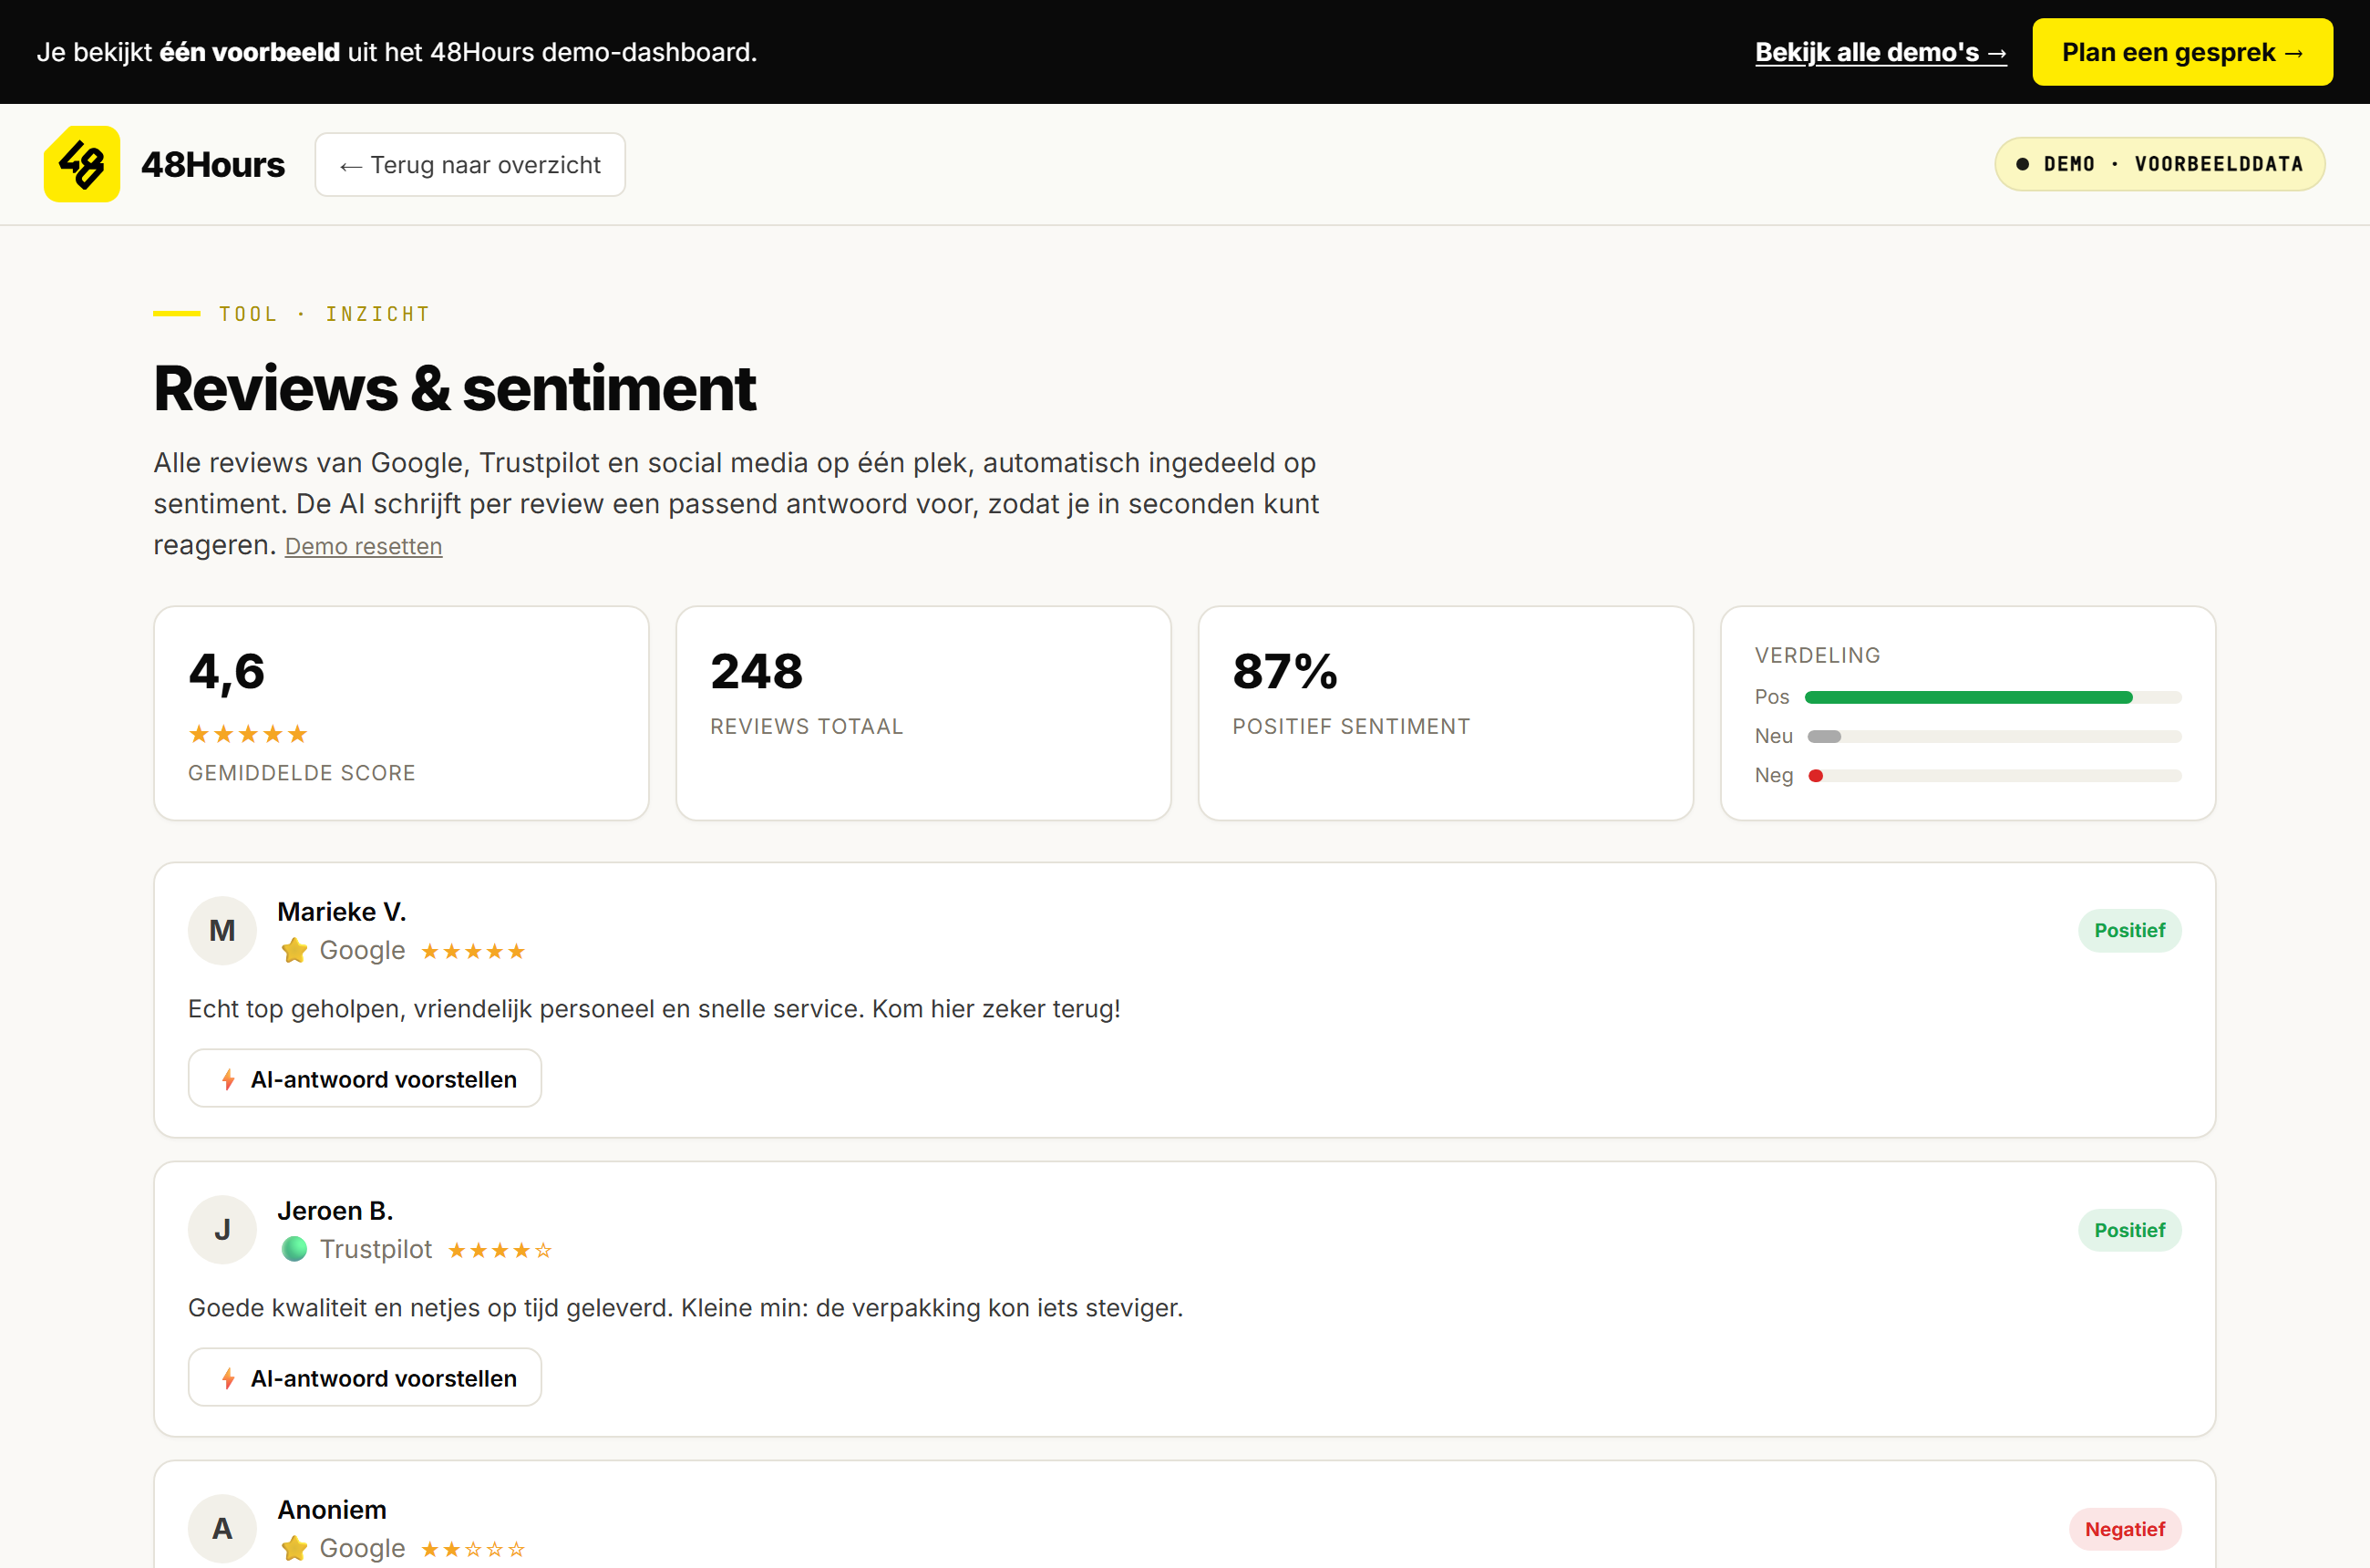Click the 248 reviews total value
The width and height of the screenshot is (2370, 1568).
click(757, 671)
